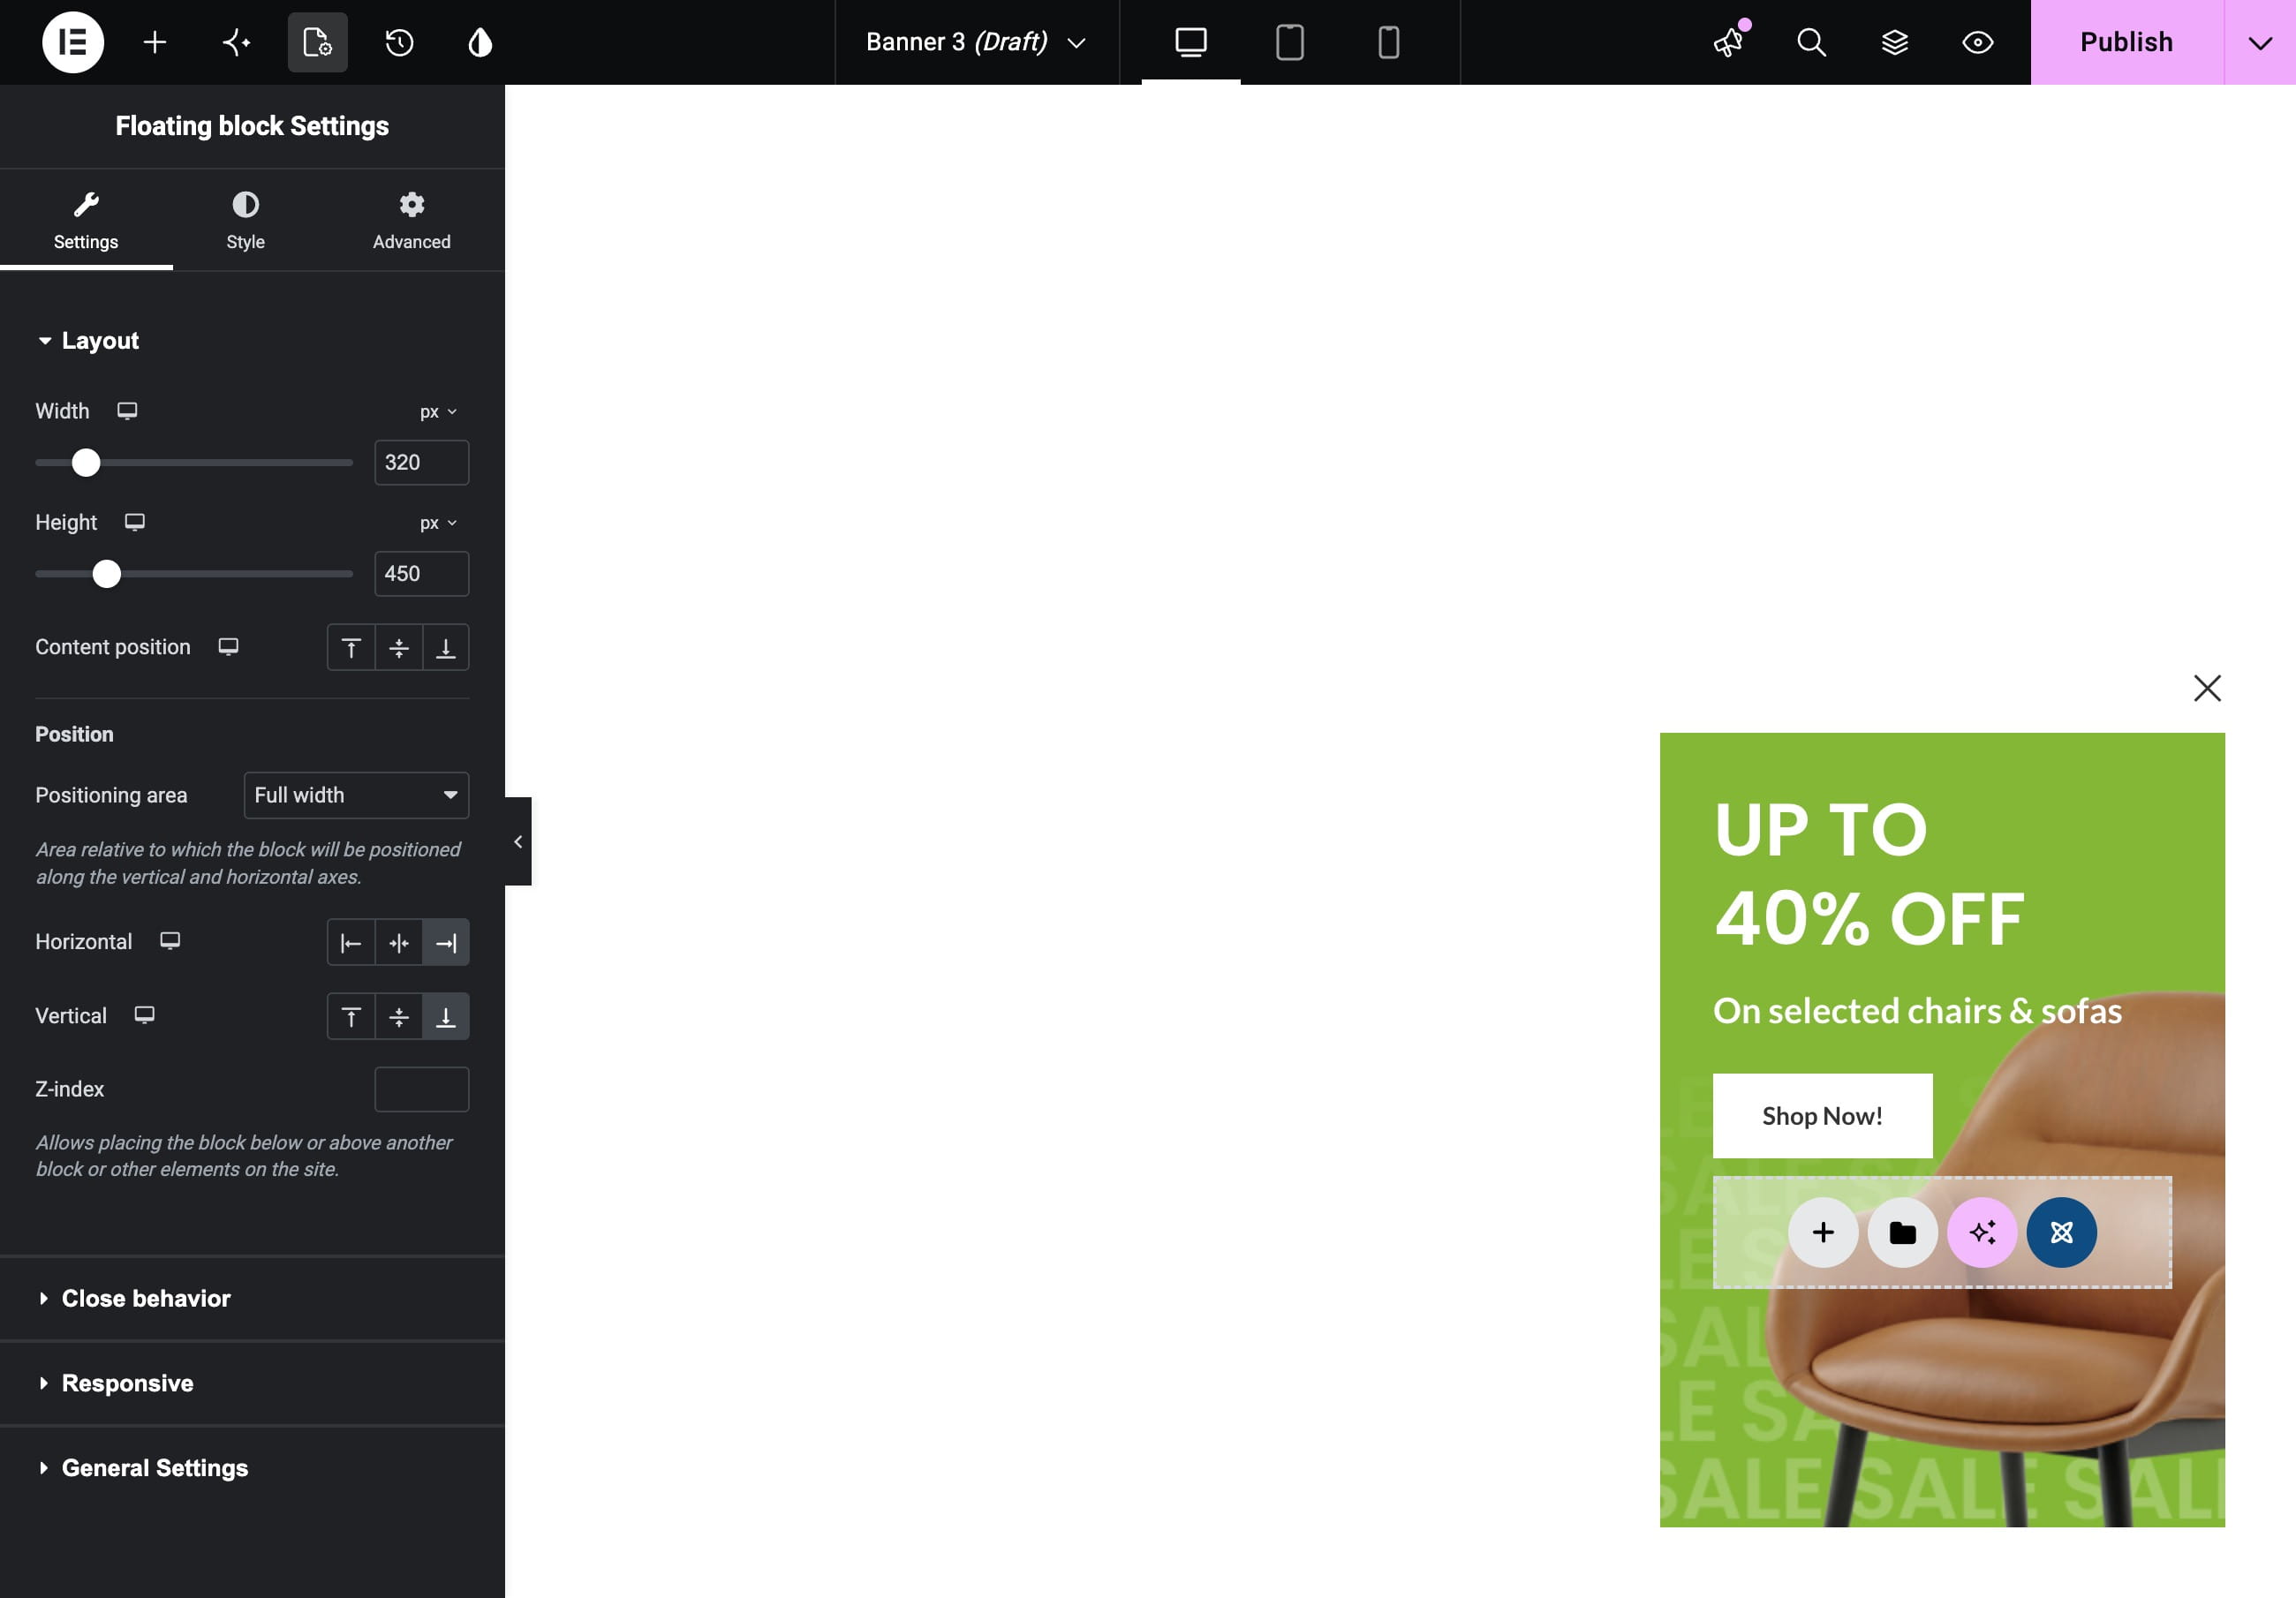2296x1598 pixels.
Task: Switch to the Advanced tab
Action: (x=411, y=220)
